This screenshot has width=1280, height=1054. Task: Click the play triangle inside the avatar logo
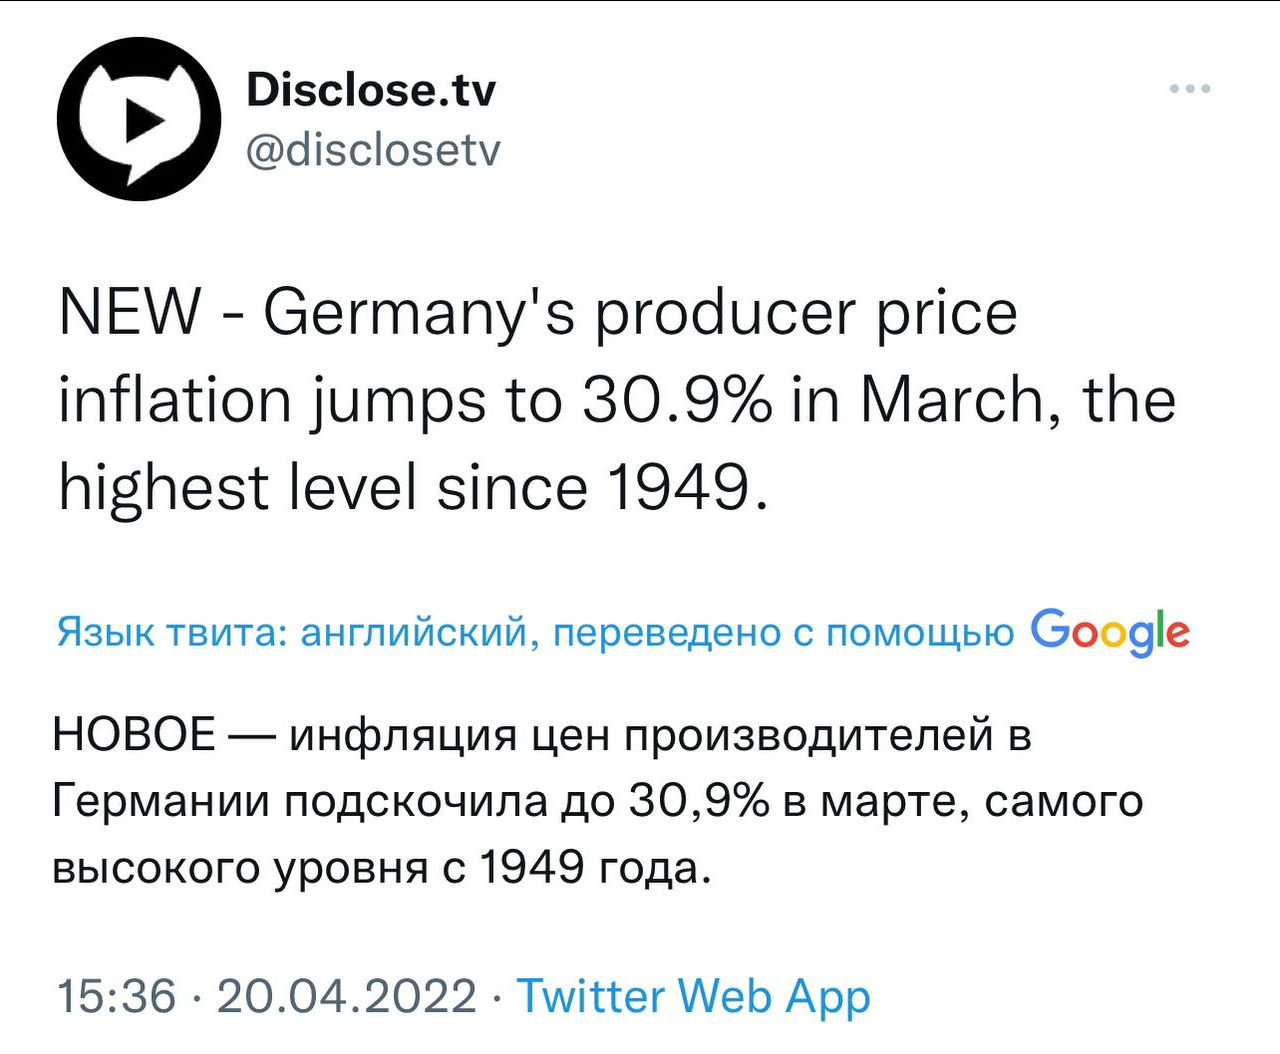pos(143,122)
